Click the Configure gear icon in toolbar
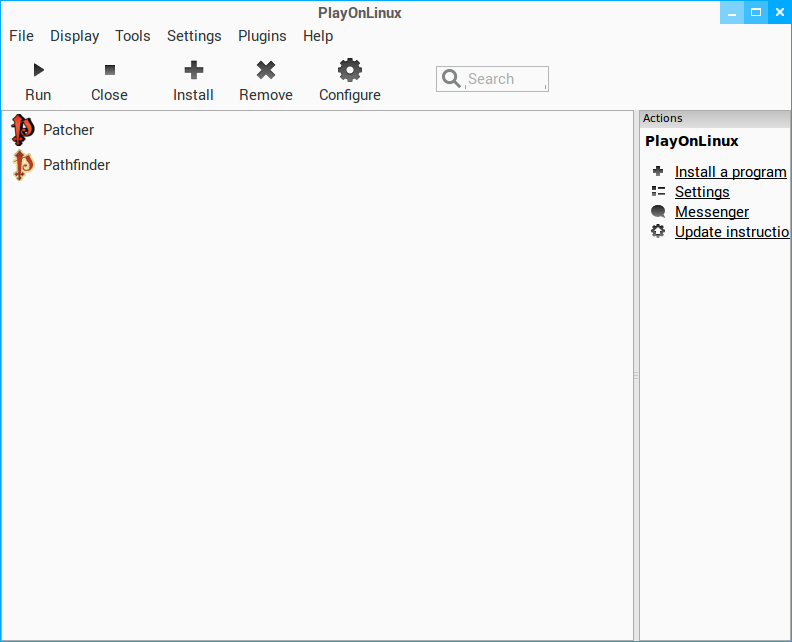 (350, 70)
